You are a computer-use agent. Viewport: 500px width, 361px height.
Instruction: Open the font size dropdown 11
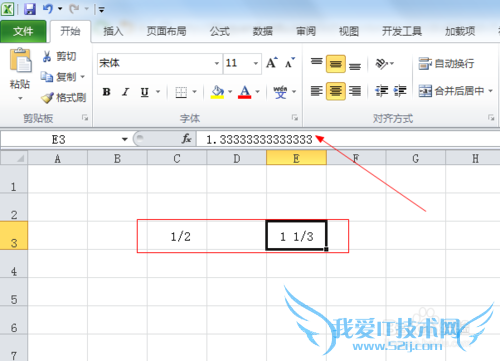pyautogui.click(x=256, y=63)
